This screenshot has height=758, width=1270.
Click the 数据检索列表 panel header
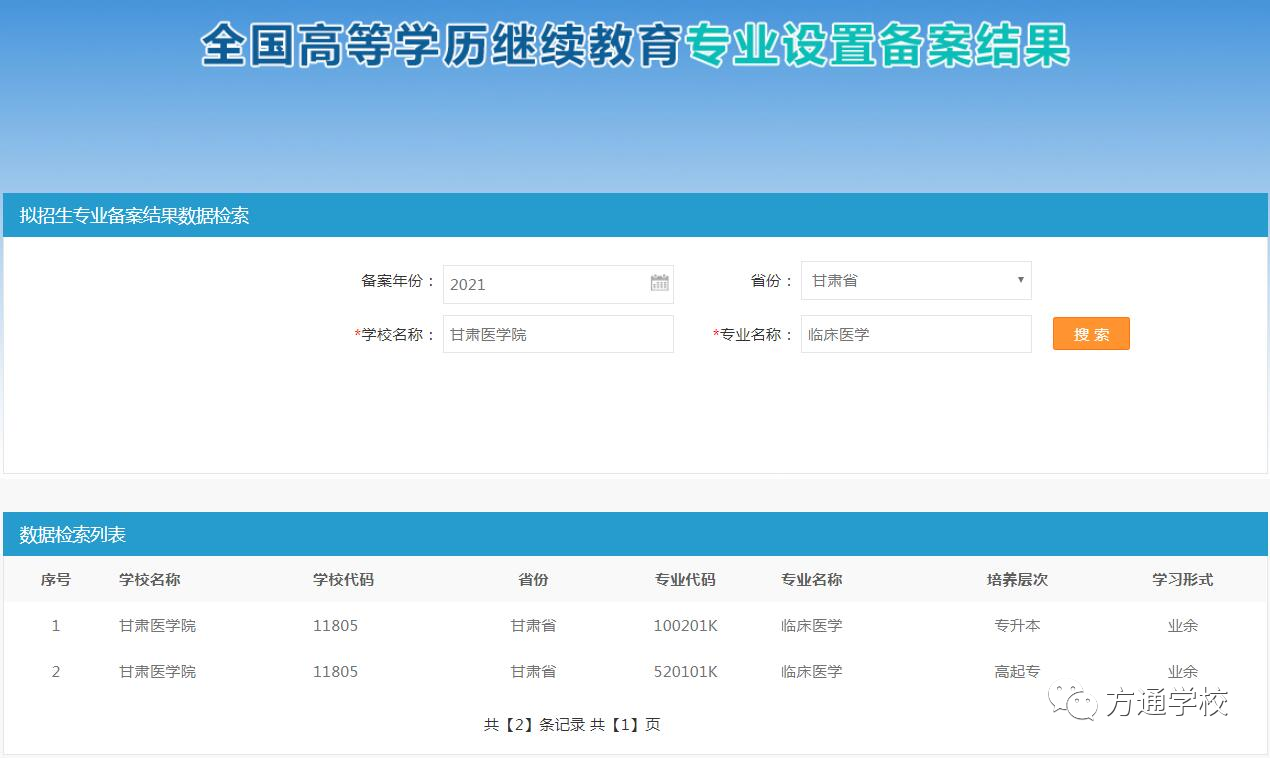tap(73, 535)
